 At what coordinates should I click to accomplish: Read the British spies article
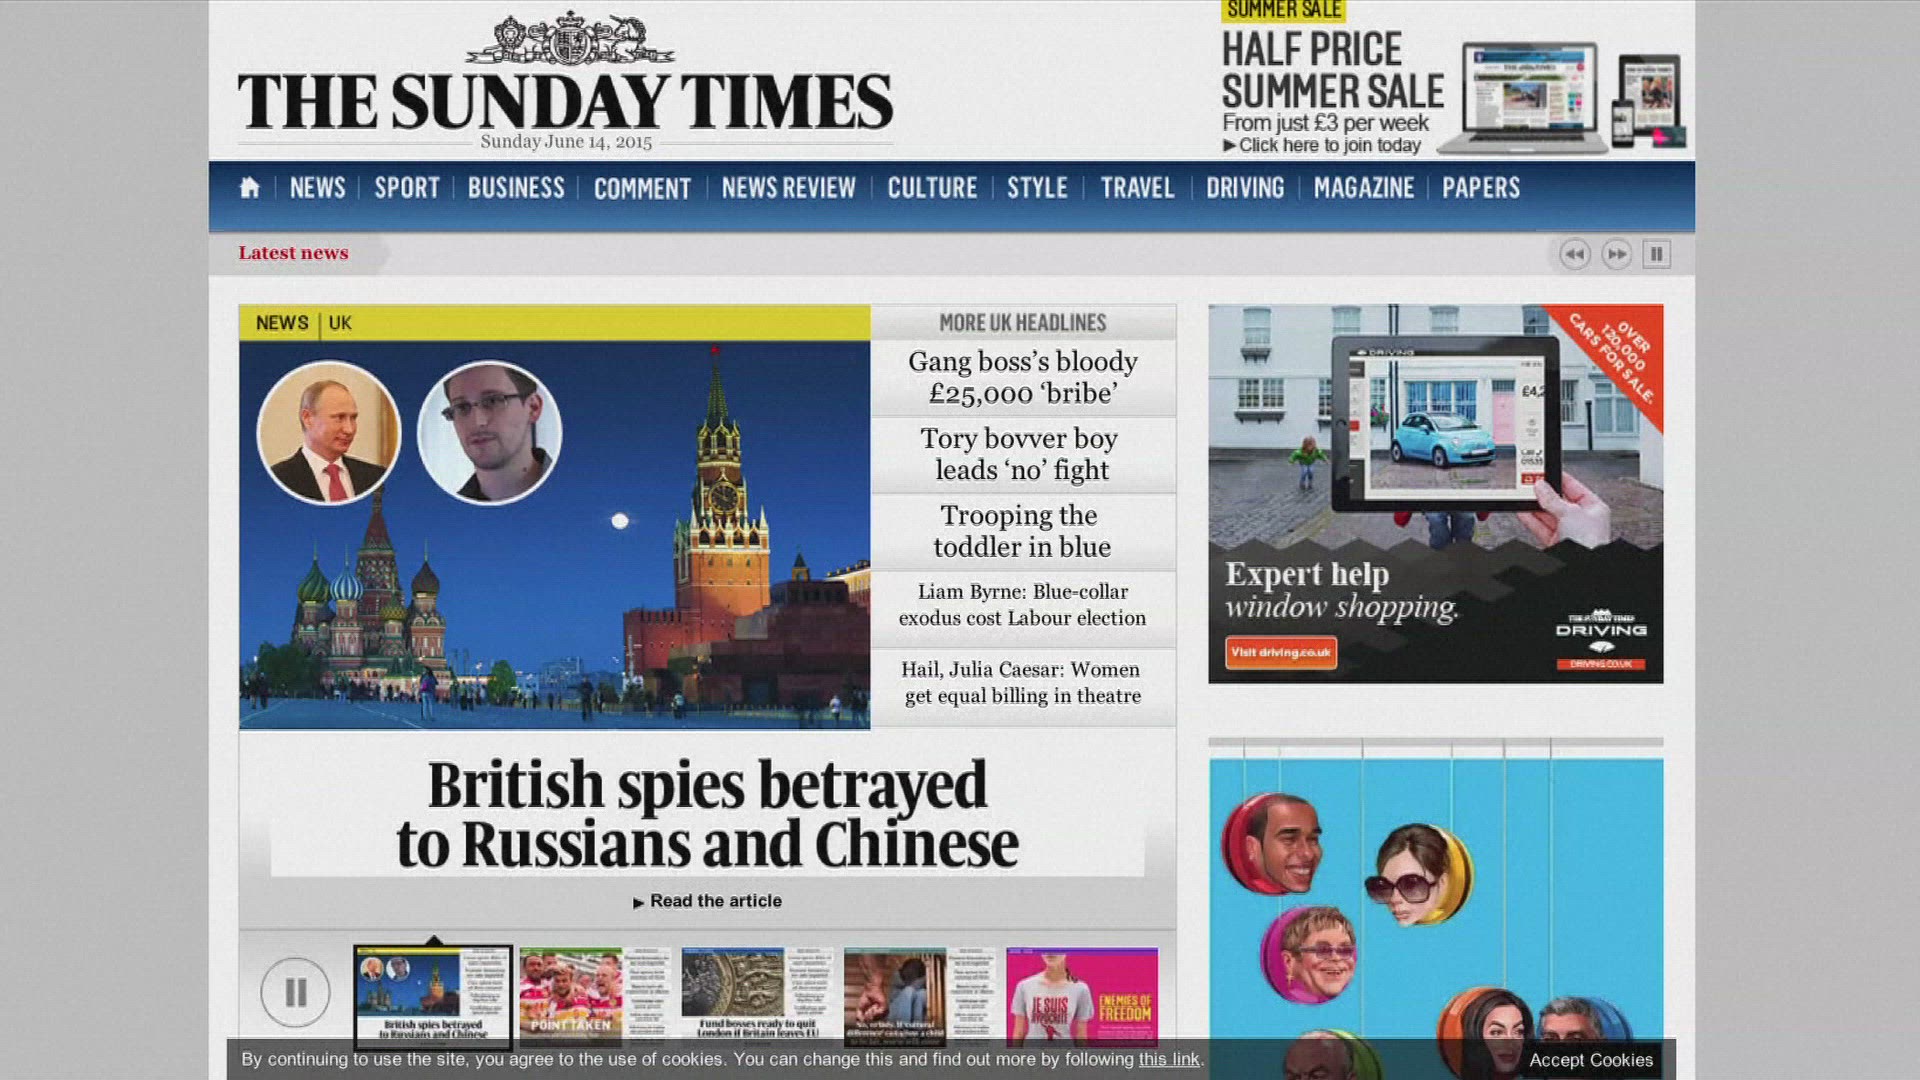point(714,901)
